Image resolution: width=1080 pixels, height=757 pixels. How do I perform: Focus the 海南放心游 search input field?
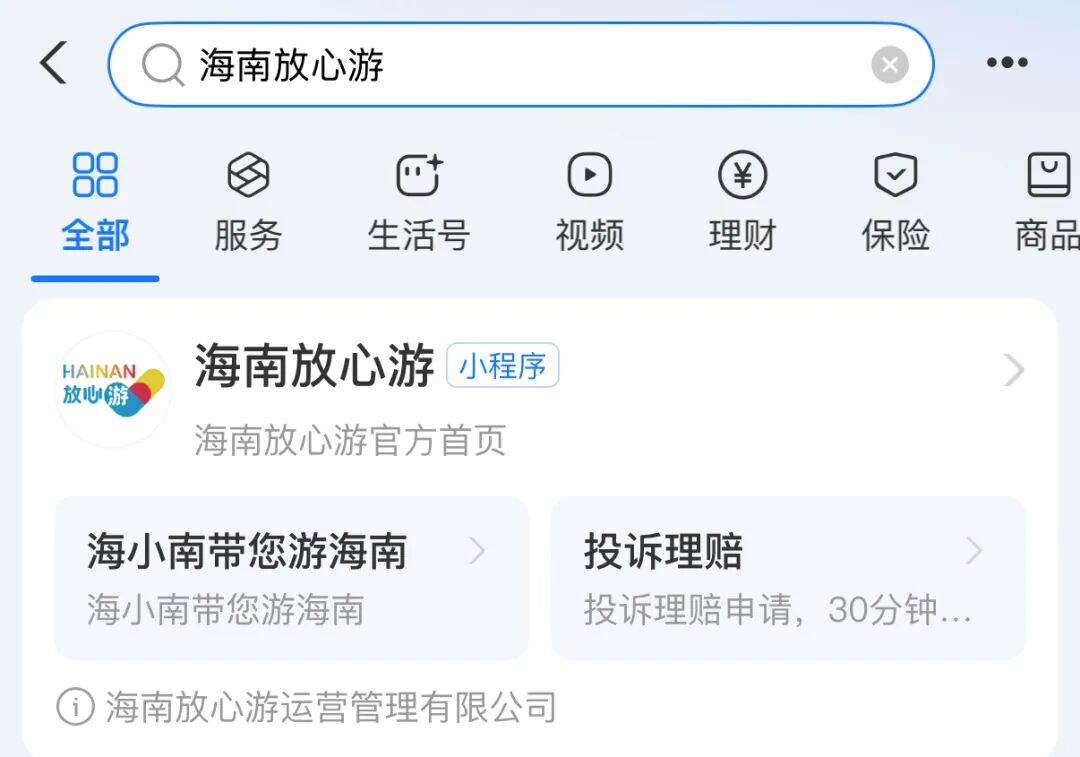(x=521, y=65)
